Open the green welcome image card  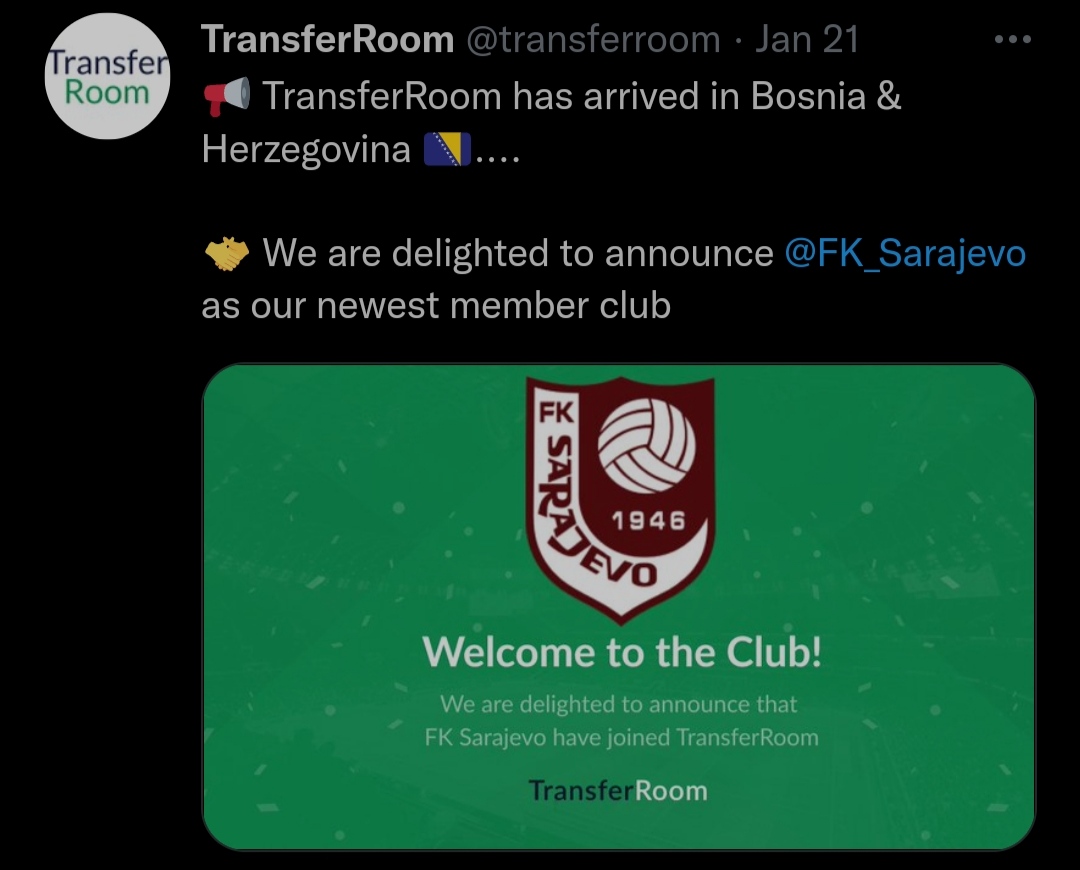click(619, 607)
